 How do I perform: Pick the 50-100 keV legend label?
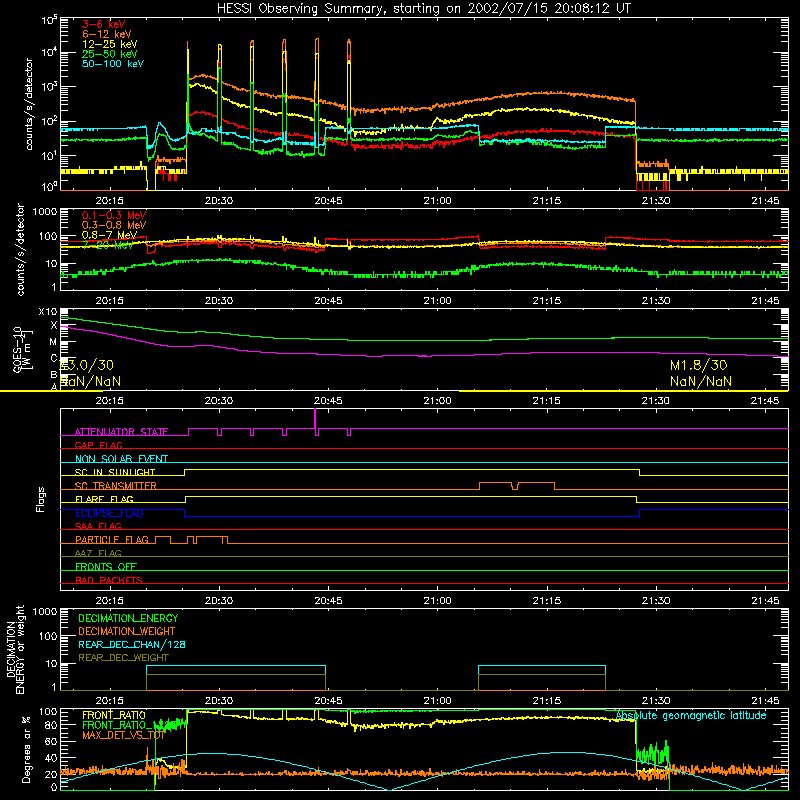(x=113, y=64)
